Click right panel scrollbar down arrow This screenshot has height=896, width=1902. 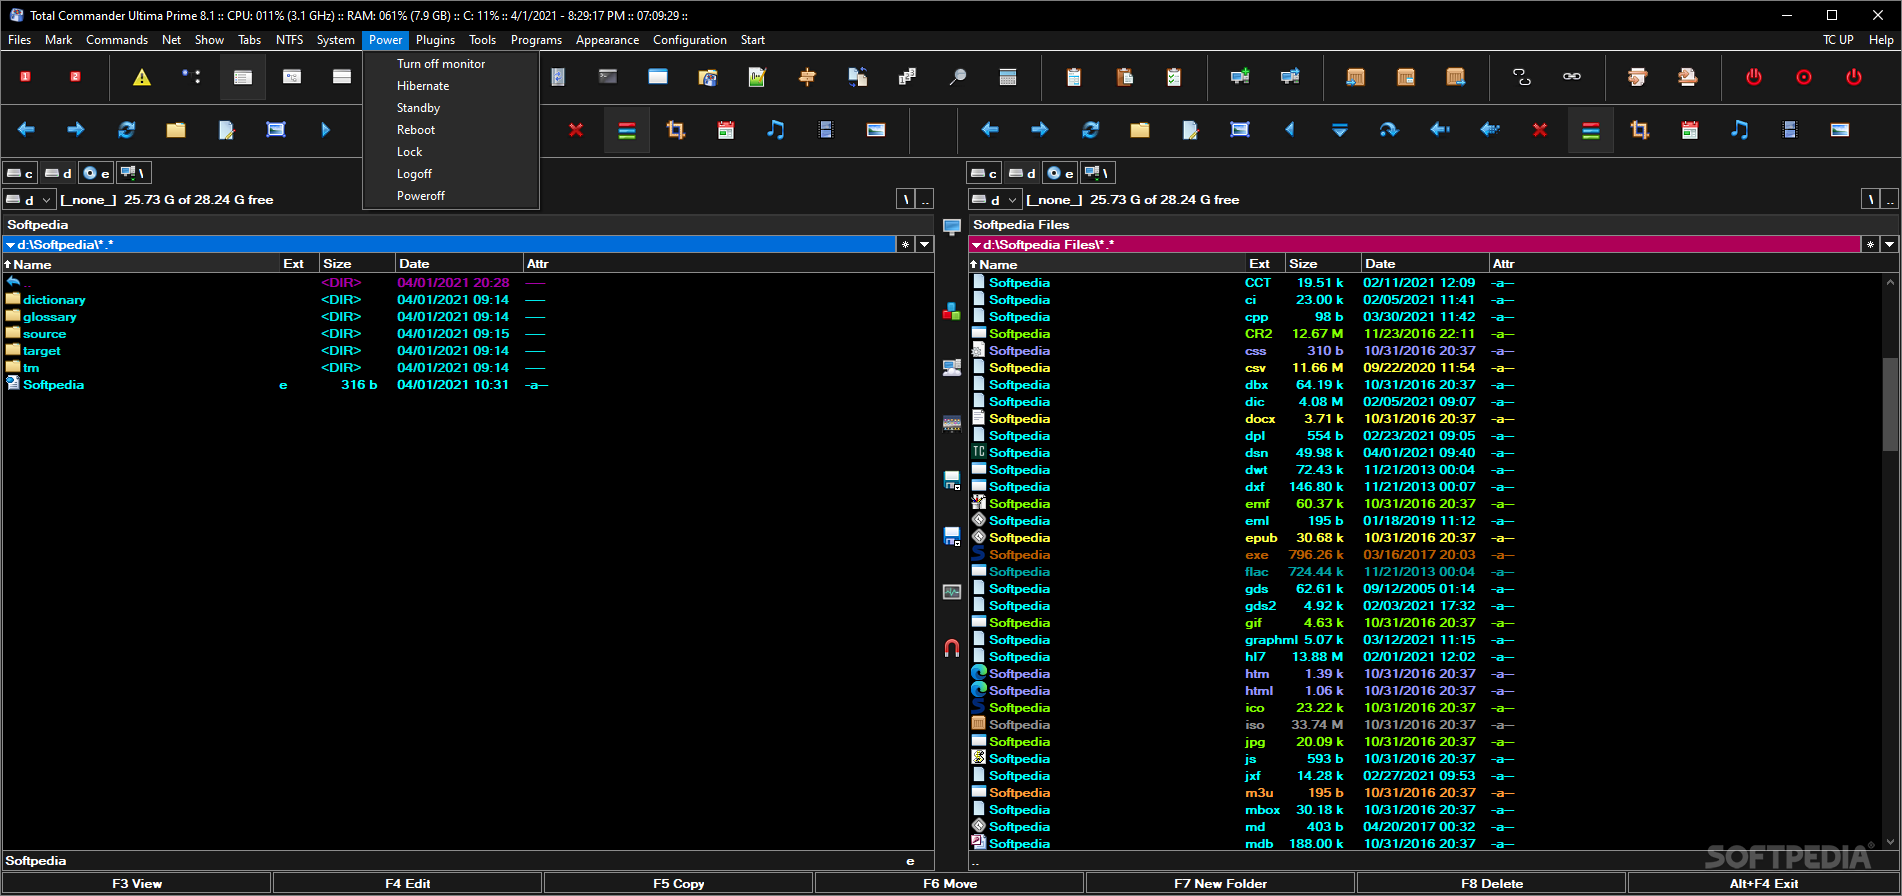[1890, 842]
